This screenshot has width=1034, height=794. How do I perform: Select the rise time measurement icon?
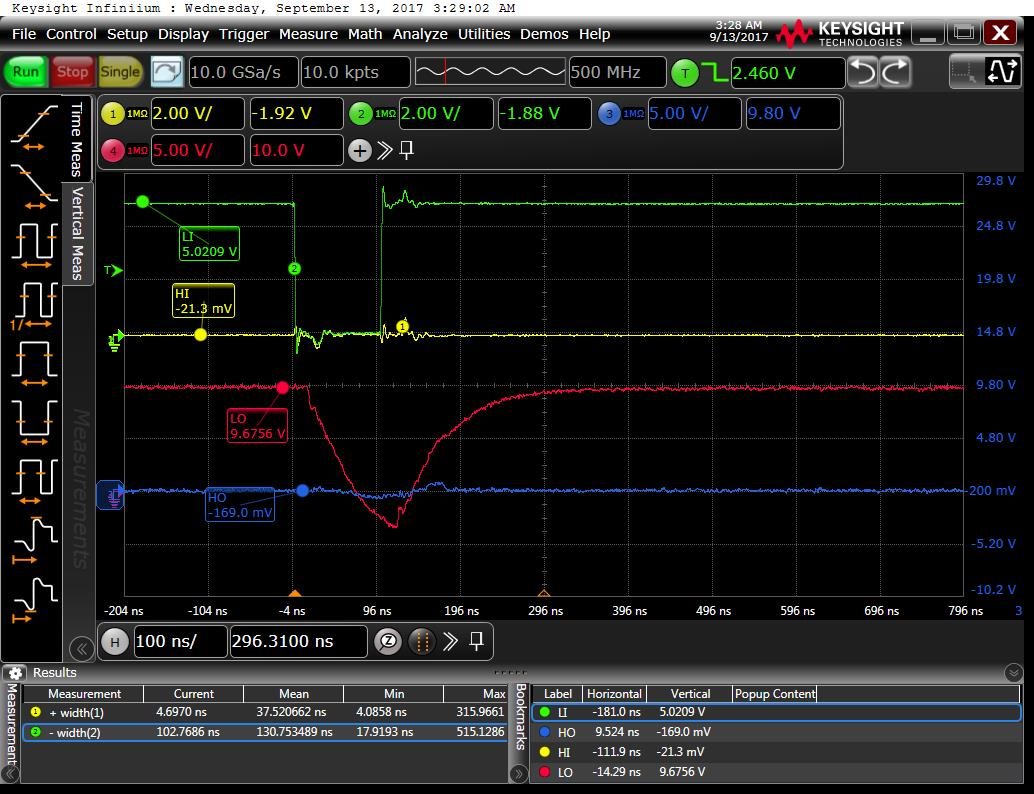tap(34, 127)
